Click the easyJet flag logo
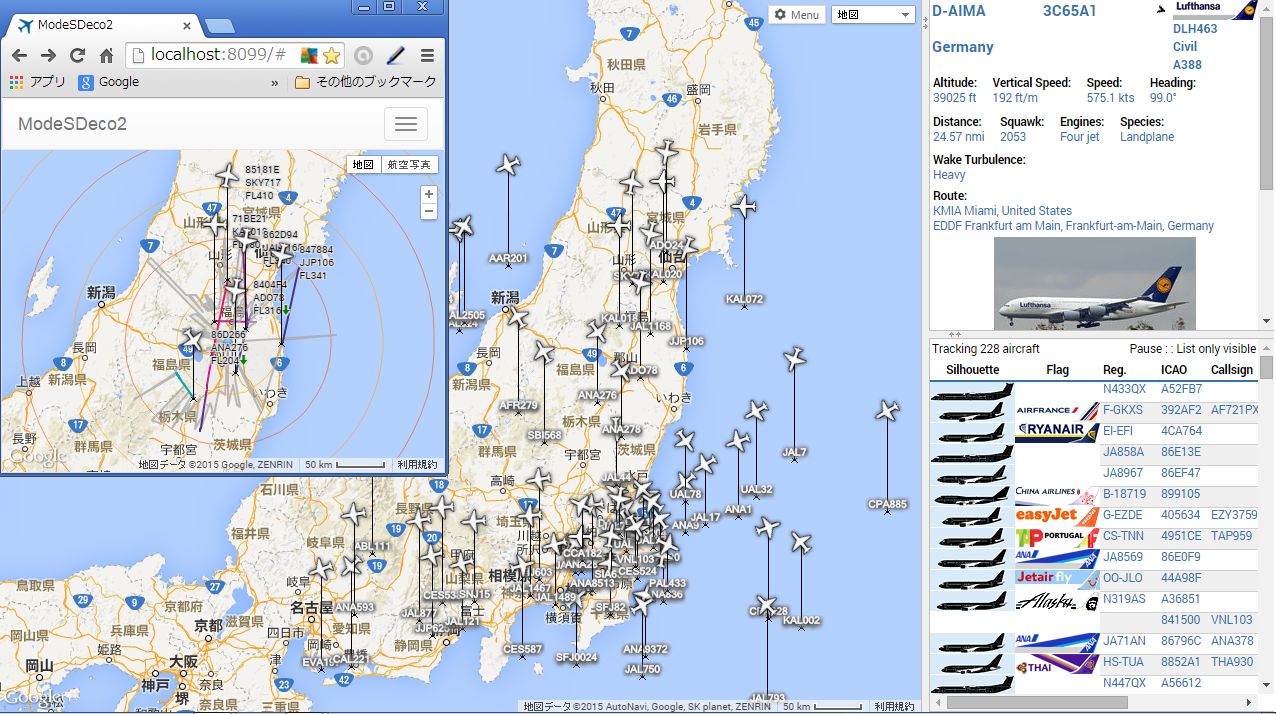The height and width of the screenshot is (714, 1276). (x=1057, y=515)
